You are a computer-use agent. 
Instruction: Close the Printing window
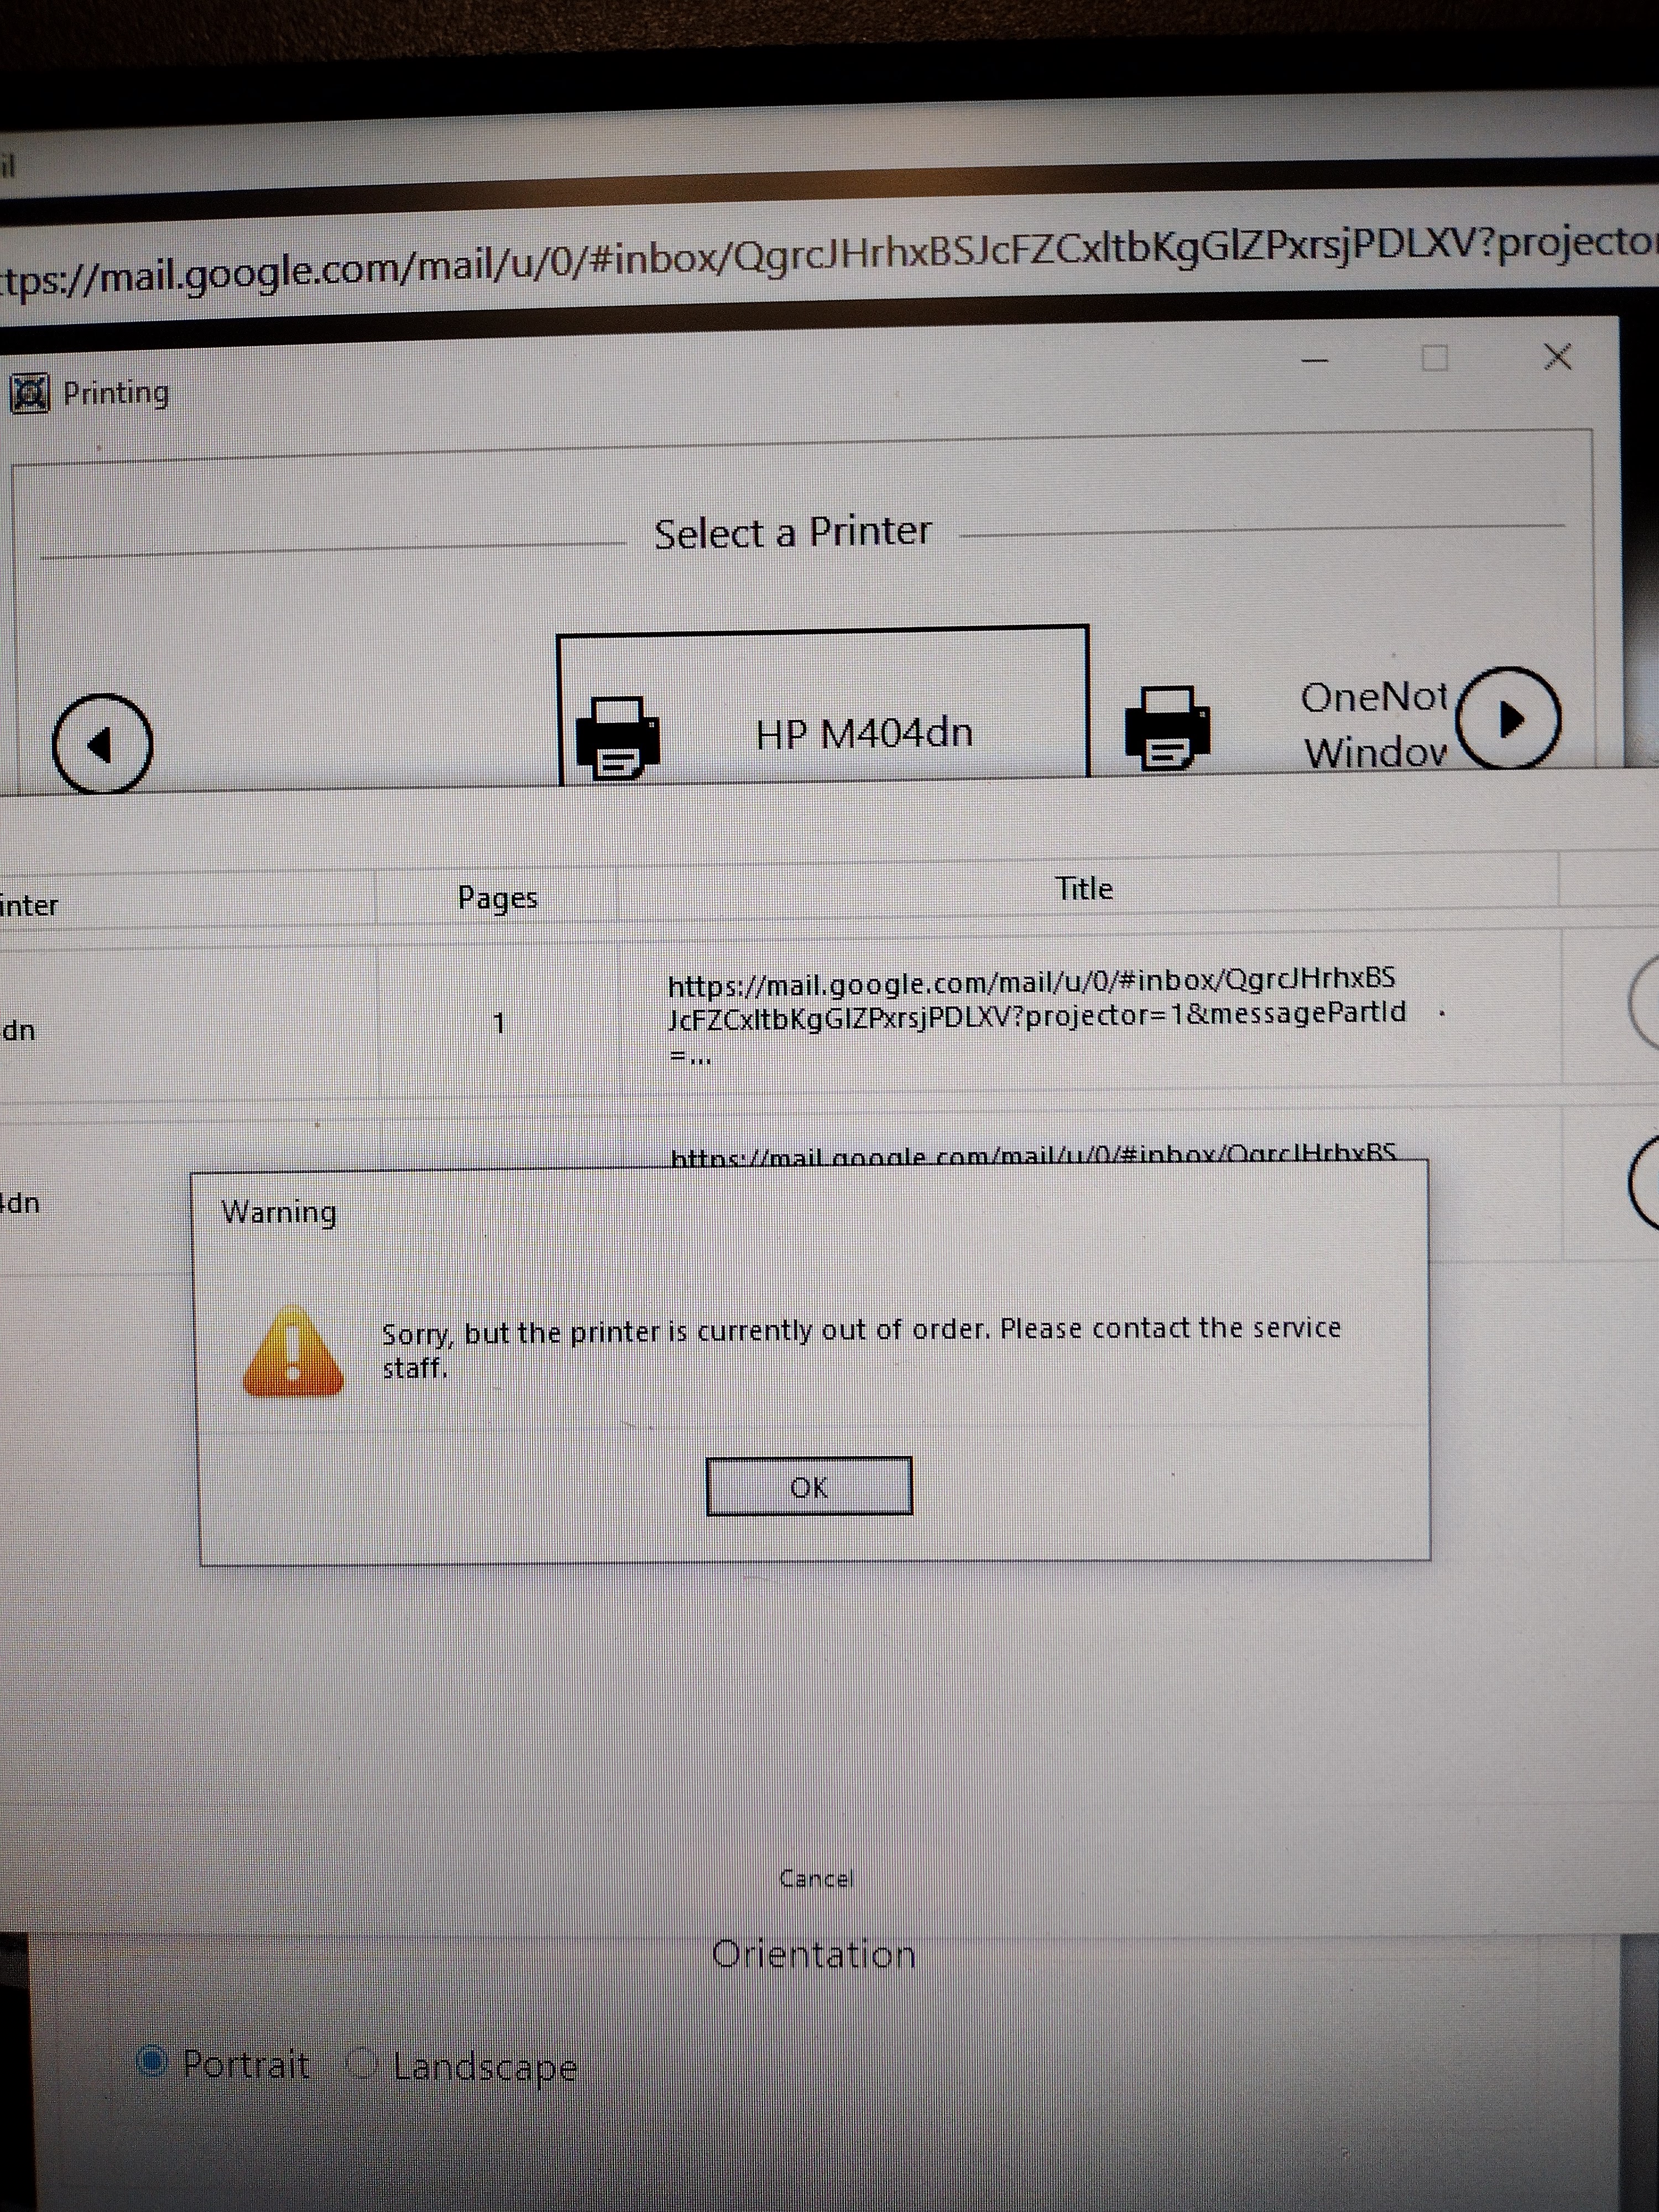pyautogui.click(x=1557, y=357)
